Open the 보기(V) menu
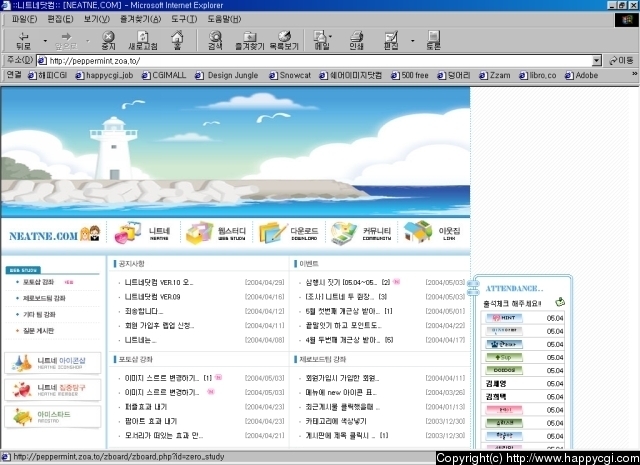Image resolution: width=640 pixels, height=465 pixels. 97,19
